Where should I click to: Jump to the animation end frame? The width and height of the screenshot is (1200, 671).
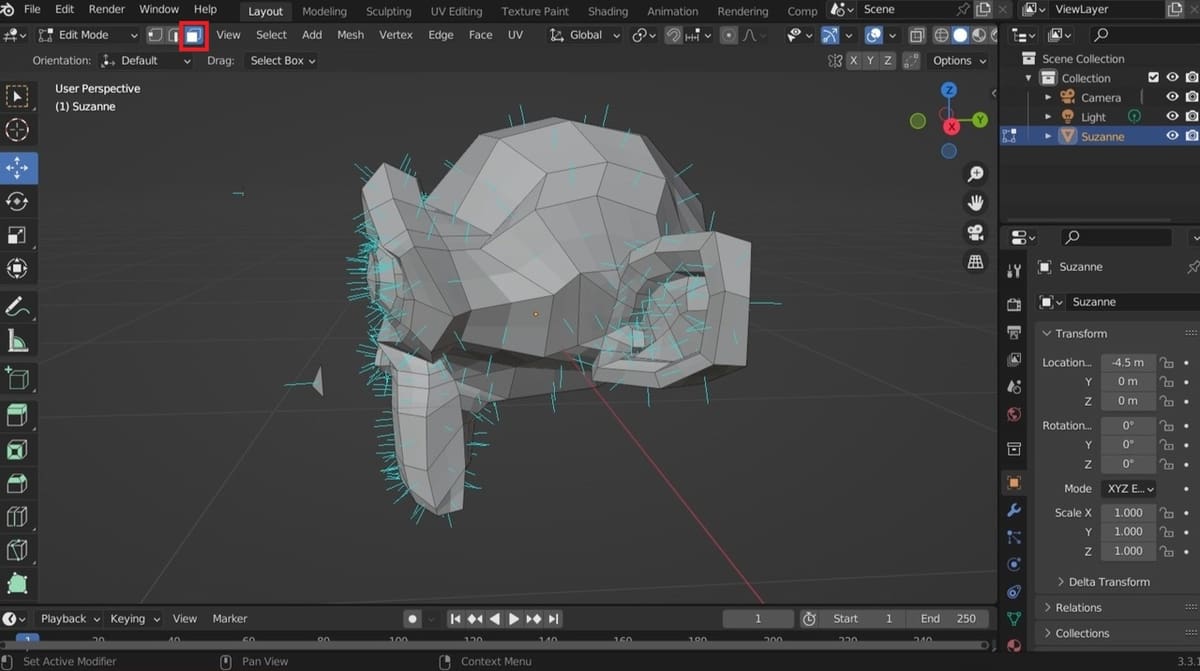[x=554, y=619]
